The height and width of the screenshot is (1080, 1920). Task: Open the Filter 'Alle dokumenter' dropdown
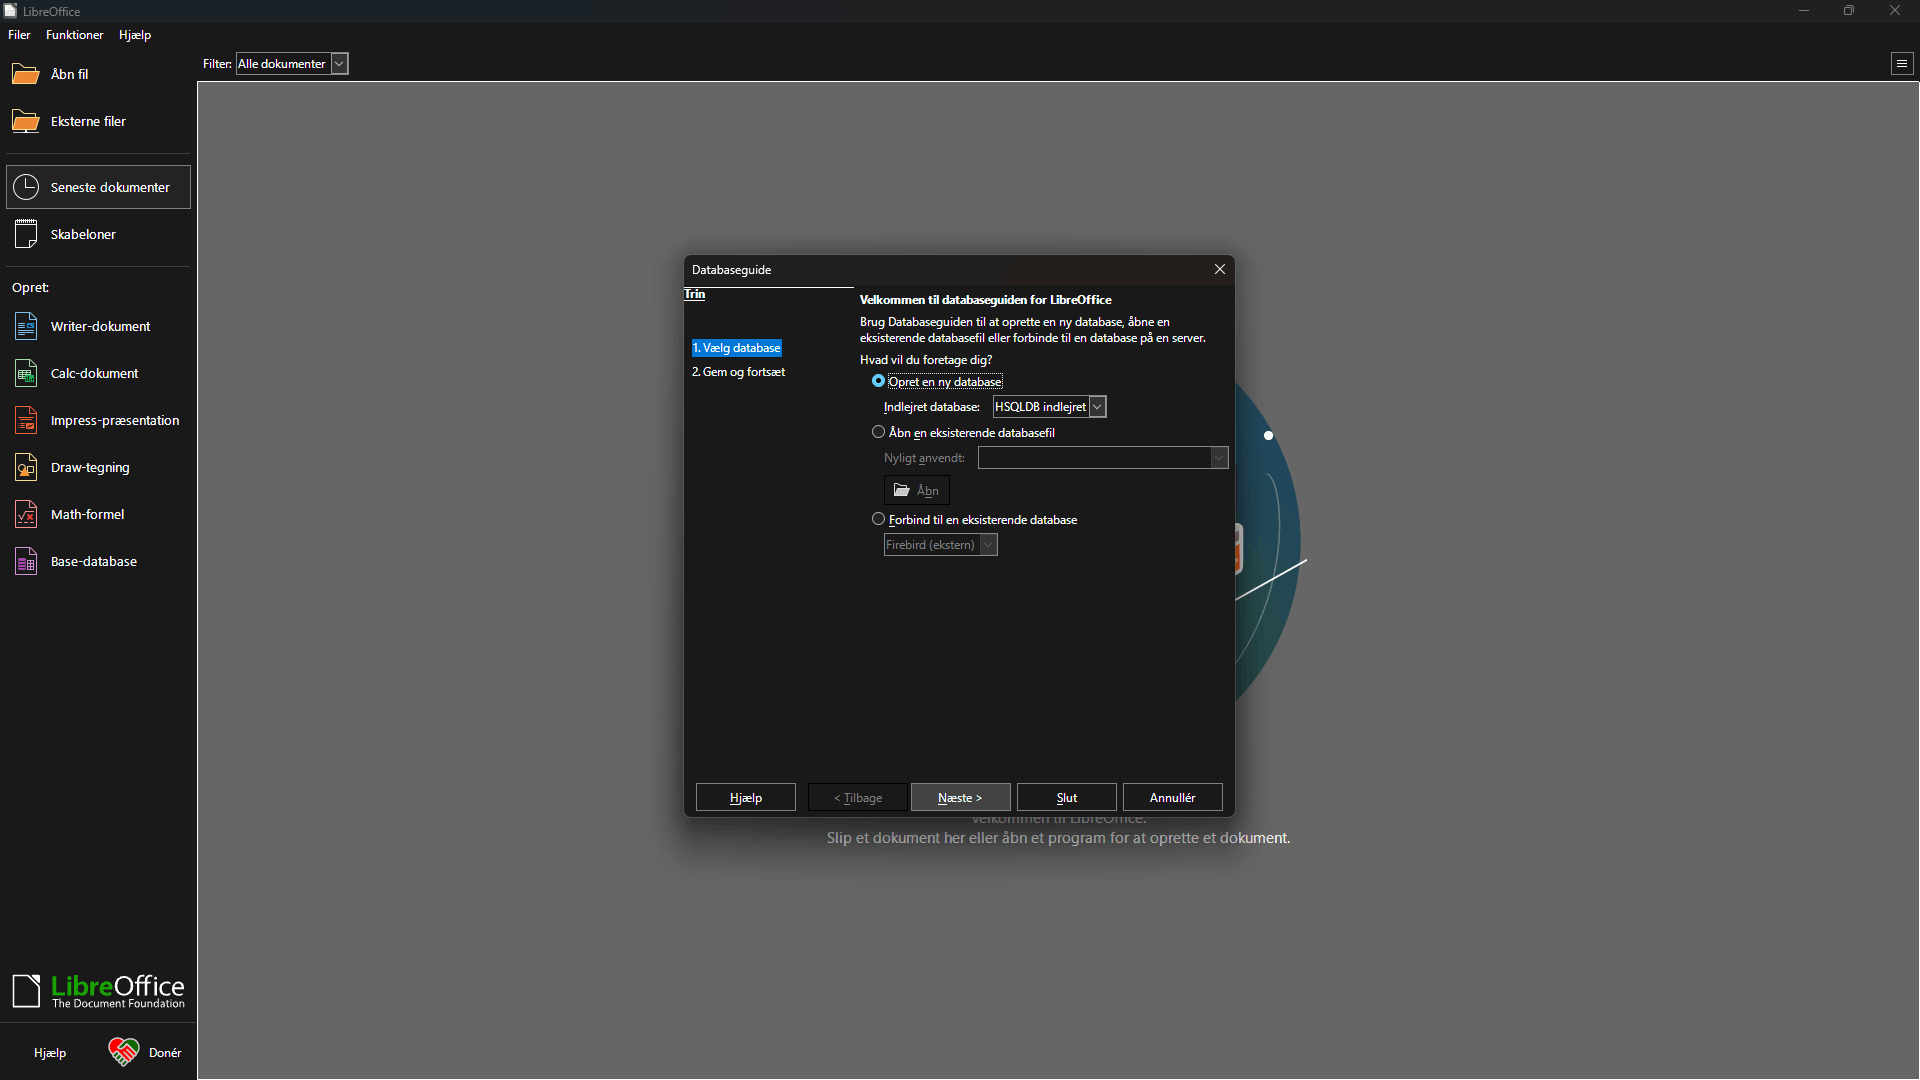[339, 63]
